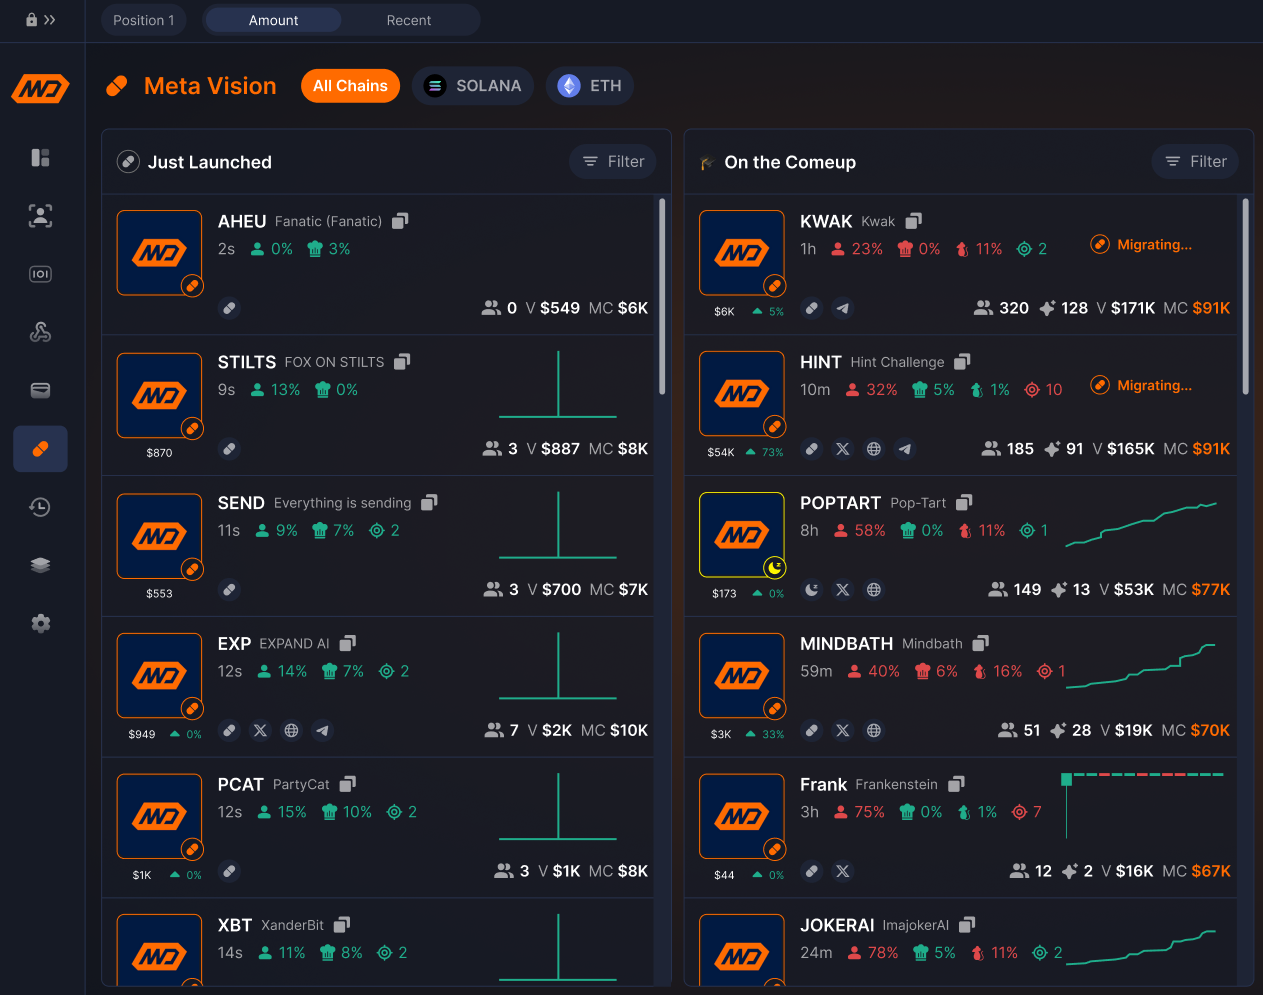The height and width of the screenshot is (995, 1263).
Task: Open HINT X (Twitter) link
Action: point(843,449)
